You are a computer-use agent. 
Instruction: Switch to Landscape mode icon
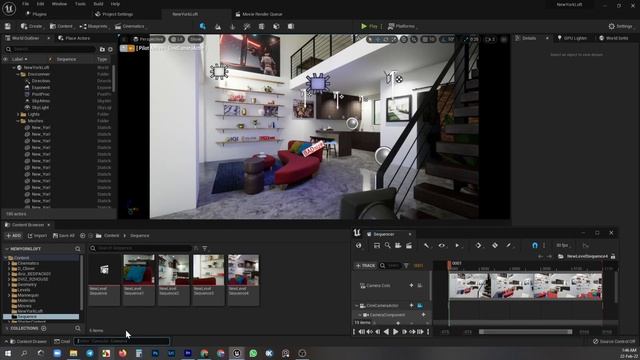218,27
